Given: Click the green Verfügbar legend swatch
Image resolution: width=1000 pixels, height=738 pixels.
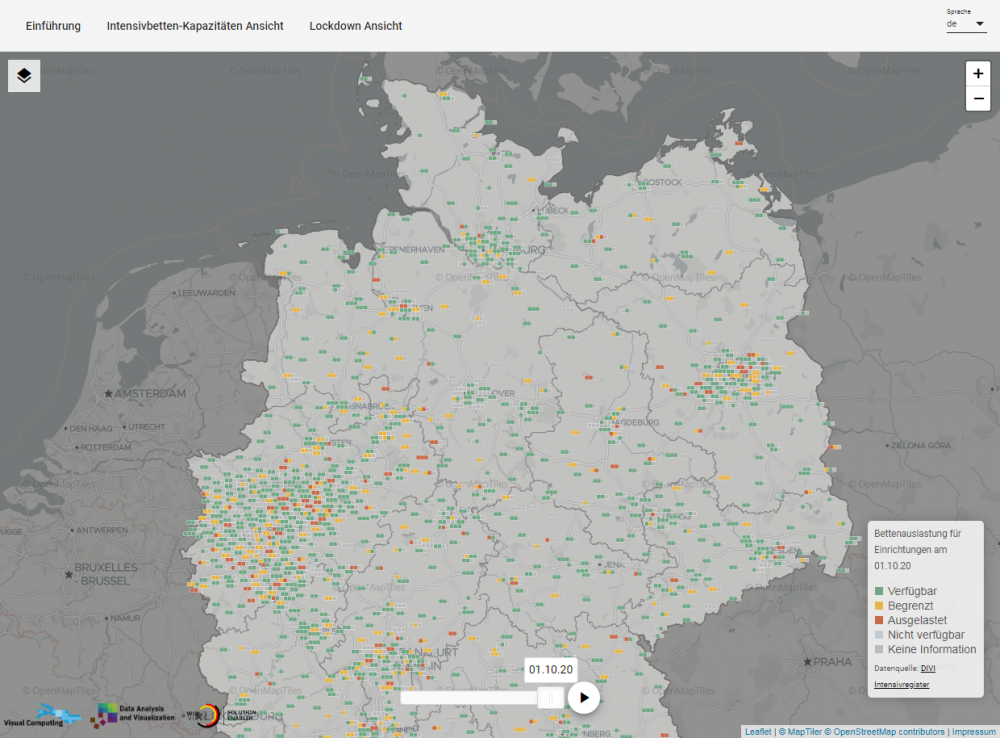Looking at the screenshot, I should coord(879,591).
